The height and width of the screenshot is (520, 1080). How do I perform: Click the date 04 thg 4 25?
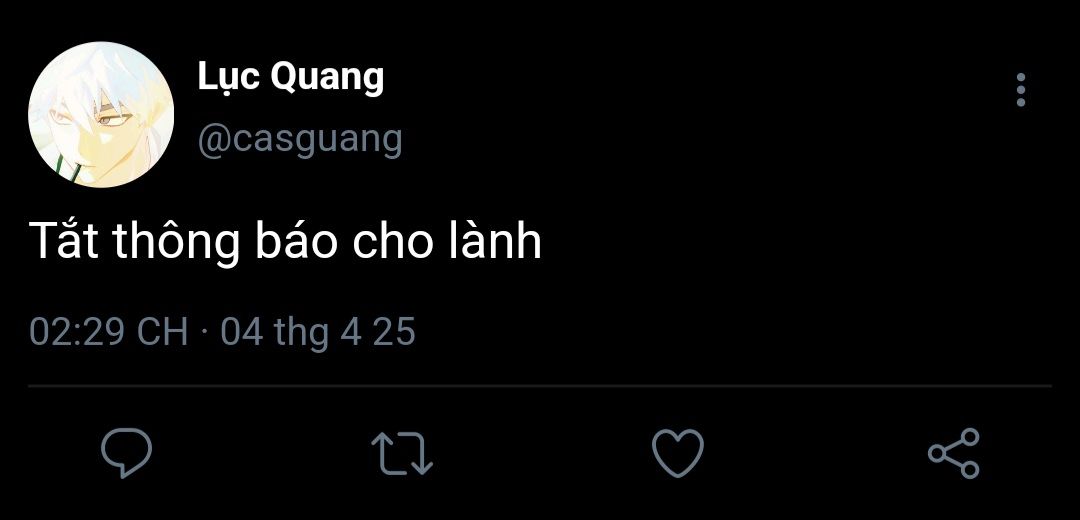point(318,332)
